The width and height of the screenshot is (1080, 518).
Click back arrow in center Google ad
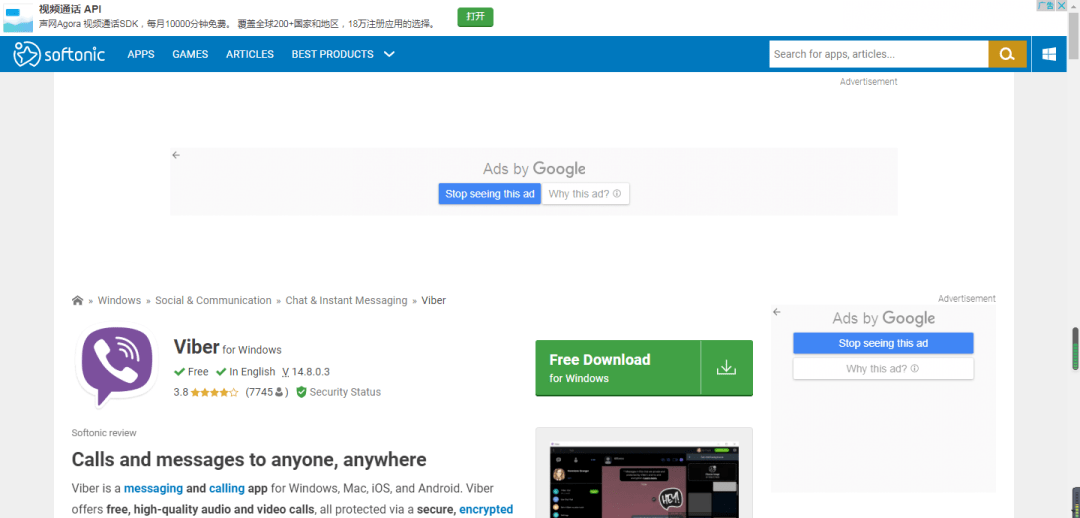(x=176, y=155)
